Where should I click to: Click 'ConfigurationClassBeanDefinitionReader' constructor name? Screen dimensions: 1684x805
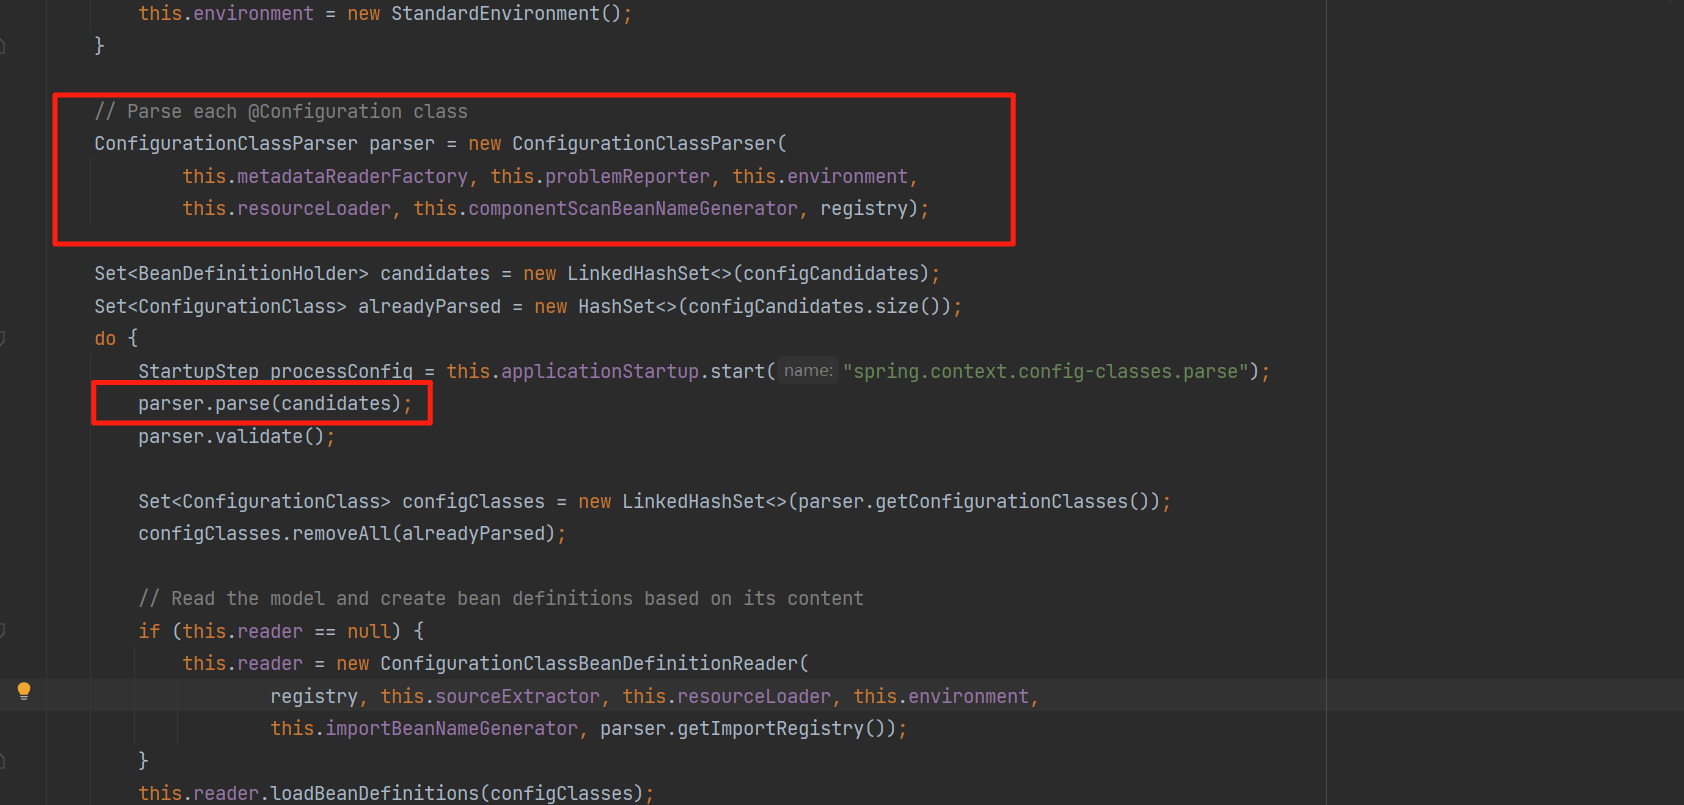pyautogui.click(x=589, y=664)
